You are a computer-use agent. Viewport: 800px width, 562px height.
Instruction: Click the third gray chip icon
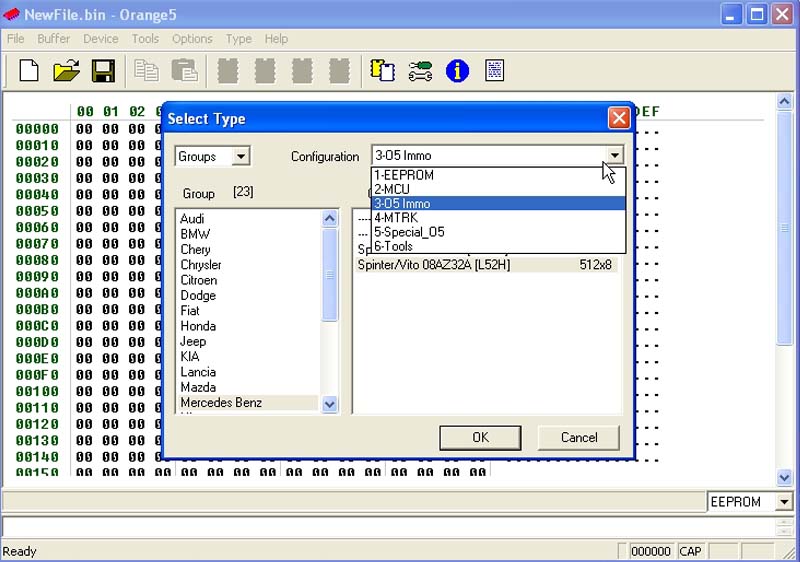302,70
